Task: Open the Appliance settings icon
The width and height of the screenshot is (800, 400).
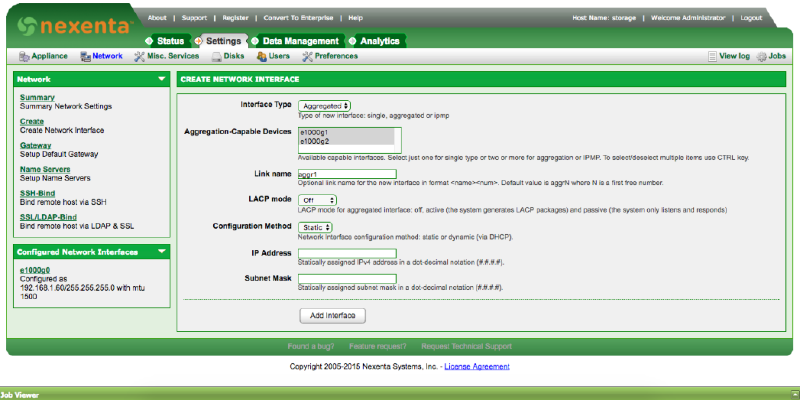Action: tap(24, 57)
